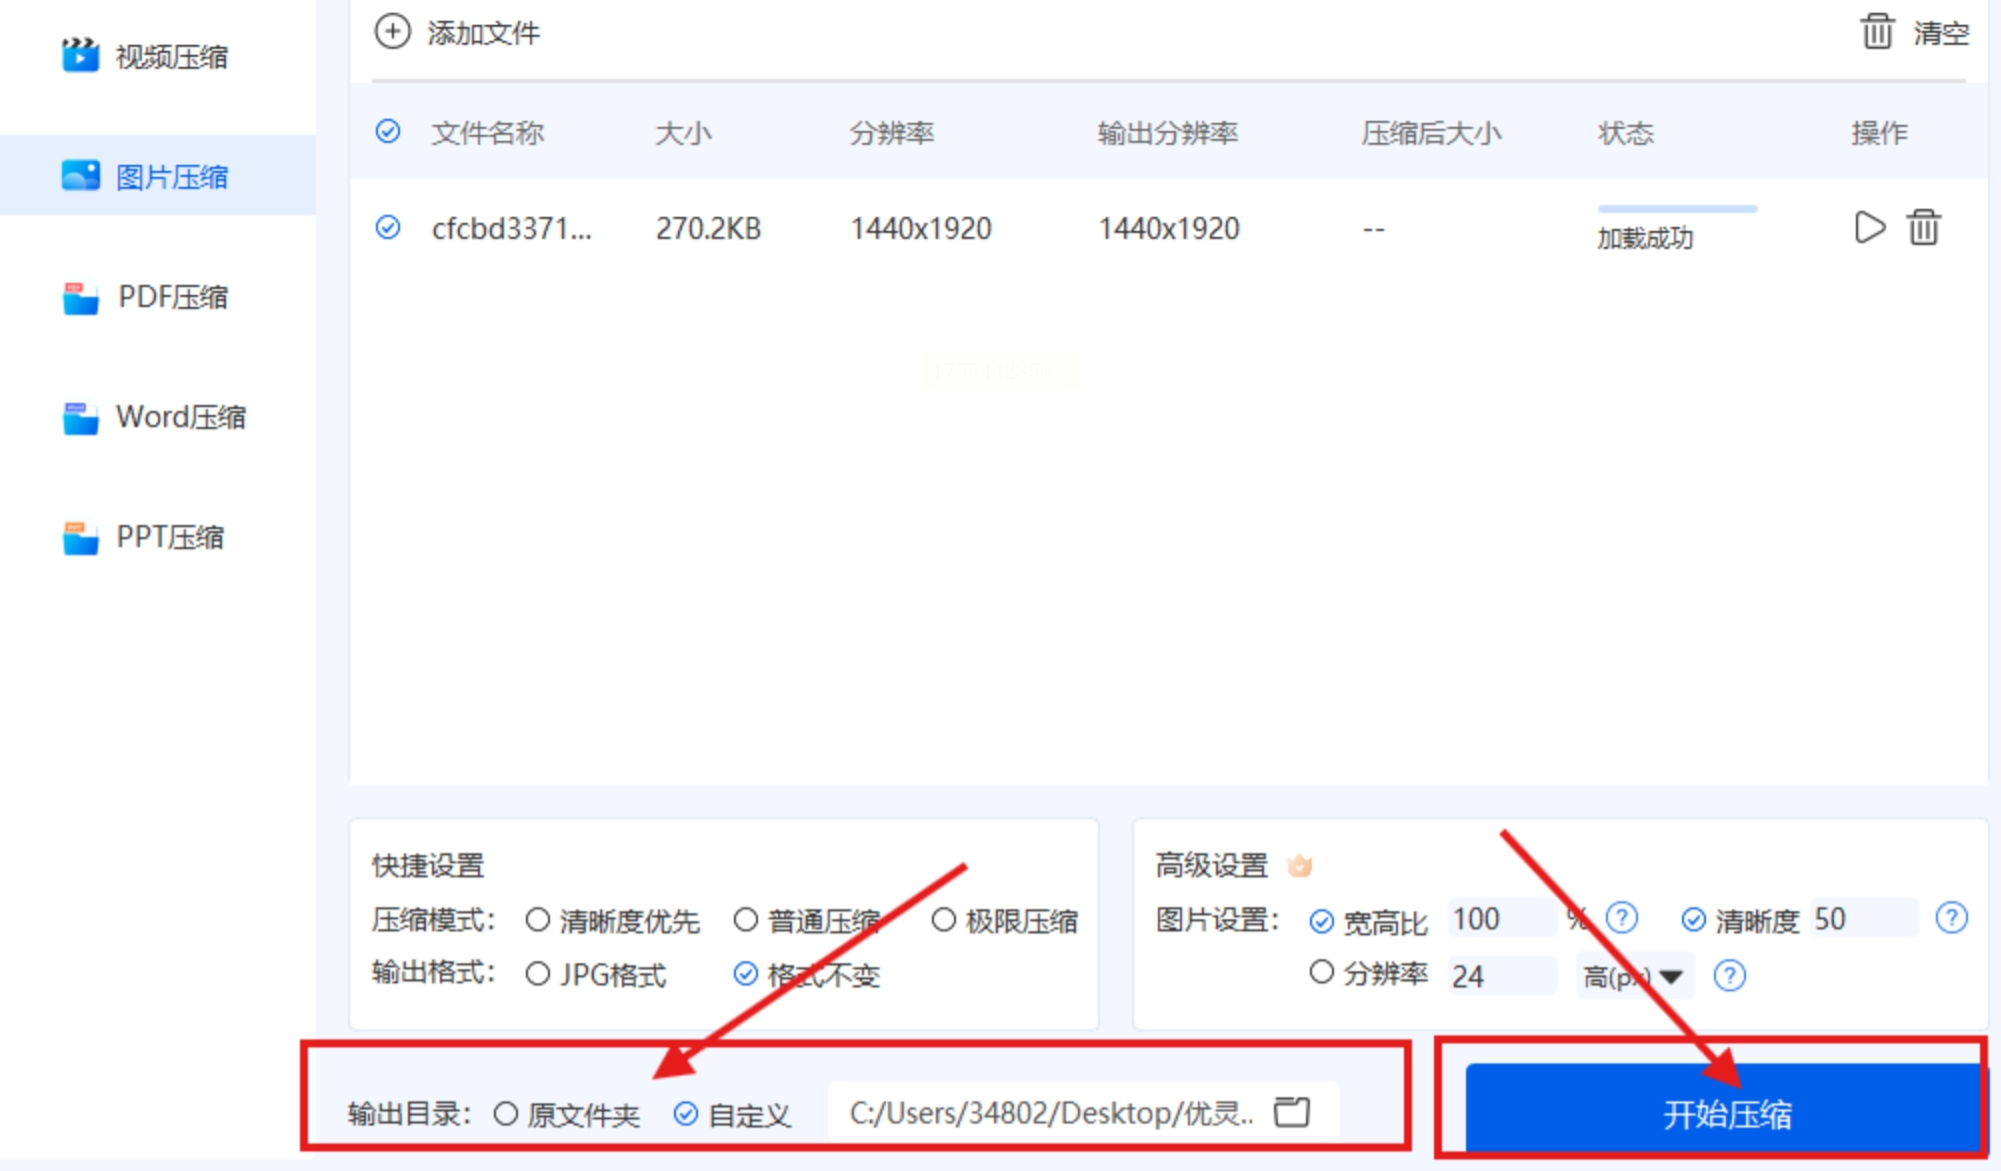Click the 开始压缩 button

[x=1724, y=1112]
